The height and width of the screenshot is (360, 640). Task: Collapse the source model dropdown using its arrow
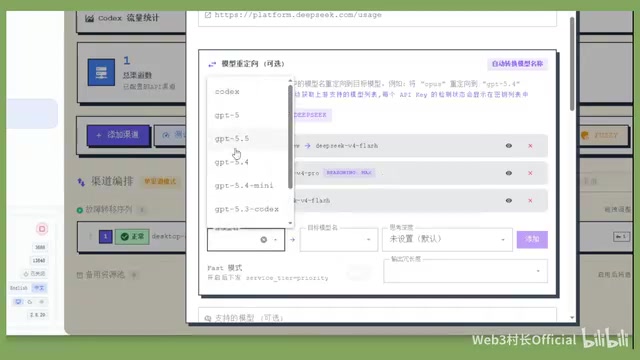pos(276,240)
